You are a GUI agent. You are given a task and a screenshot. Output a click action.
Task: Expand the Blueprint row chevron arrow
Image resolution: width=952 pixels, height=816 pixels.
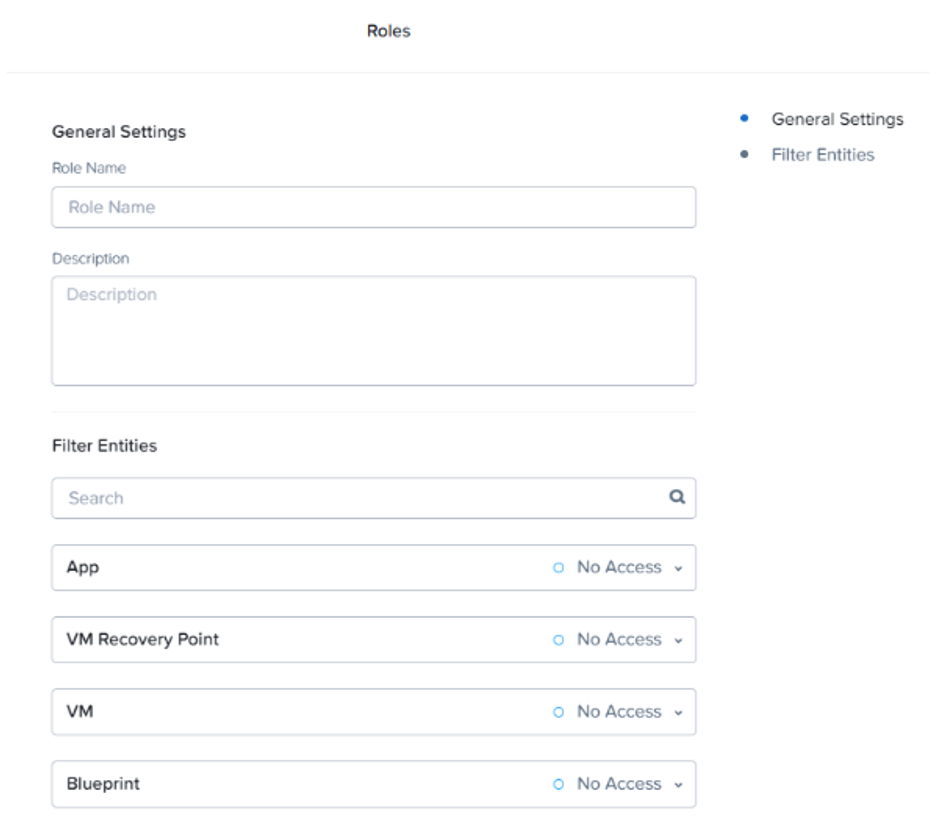click(x=679, y=785)
